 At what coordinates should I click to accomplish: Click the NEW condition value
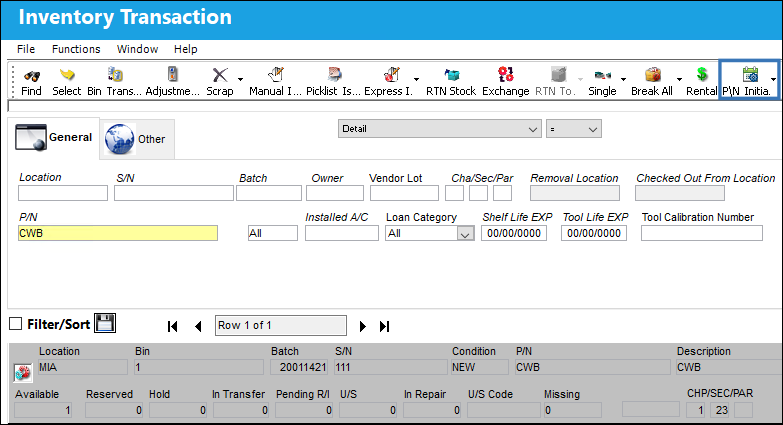480,368
